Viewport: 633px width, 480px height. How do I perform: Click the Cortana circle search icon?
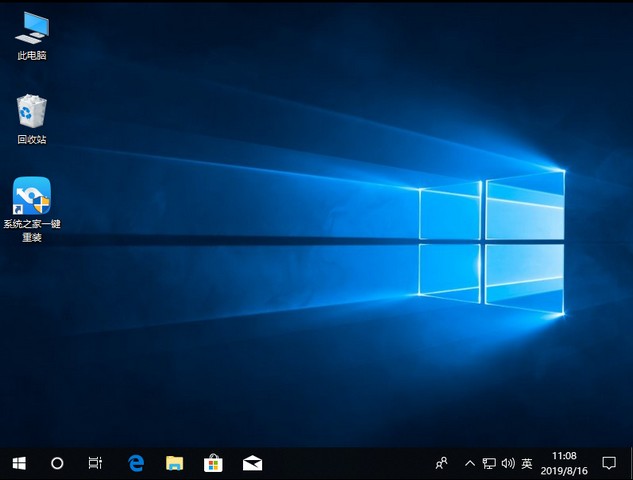[x=57, y=463]
